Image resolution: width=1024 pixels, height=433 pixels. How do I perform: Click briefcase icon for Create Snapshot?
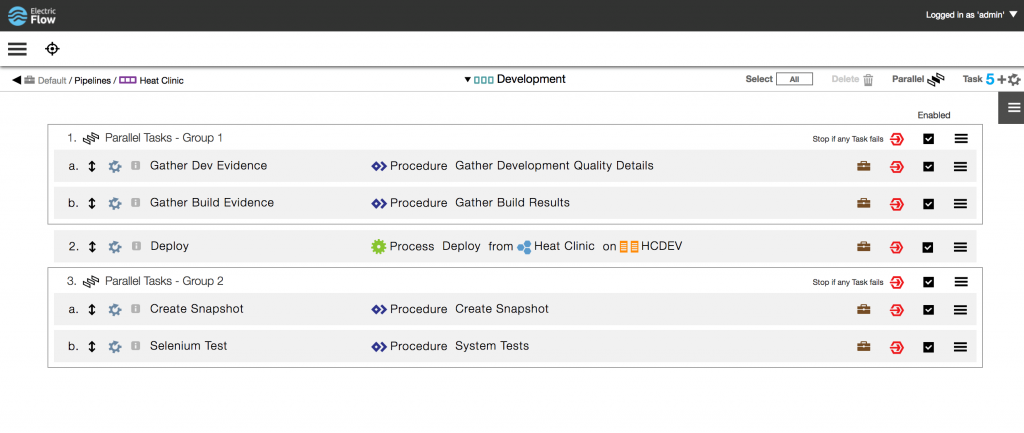click(x=863, y=310)
